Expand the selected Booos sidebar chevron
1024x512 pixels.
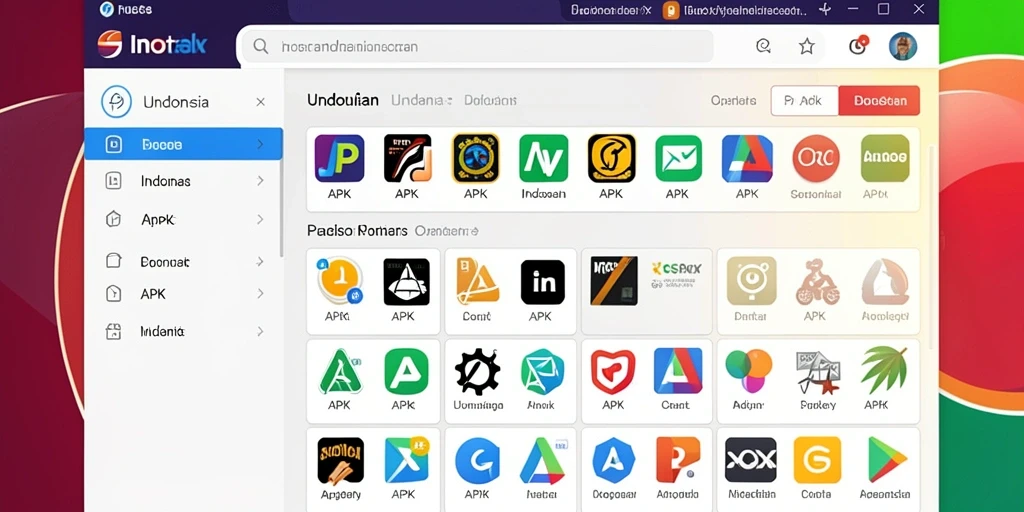point(260,144)
